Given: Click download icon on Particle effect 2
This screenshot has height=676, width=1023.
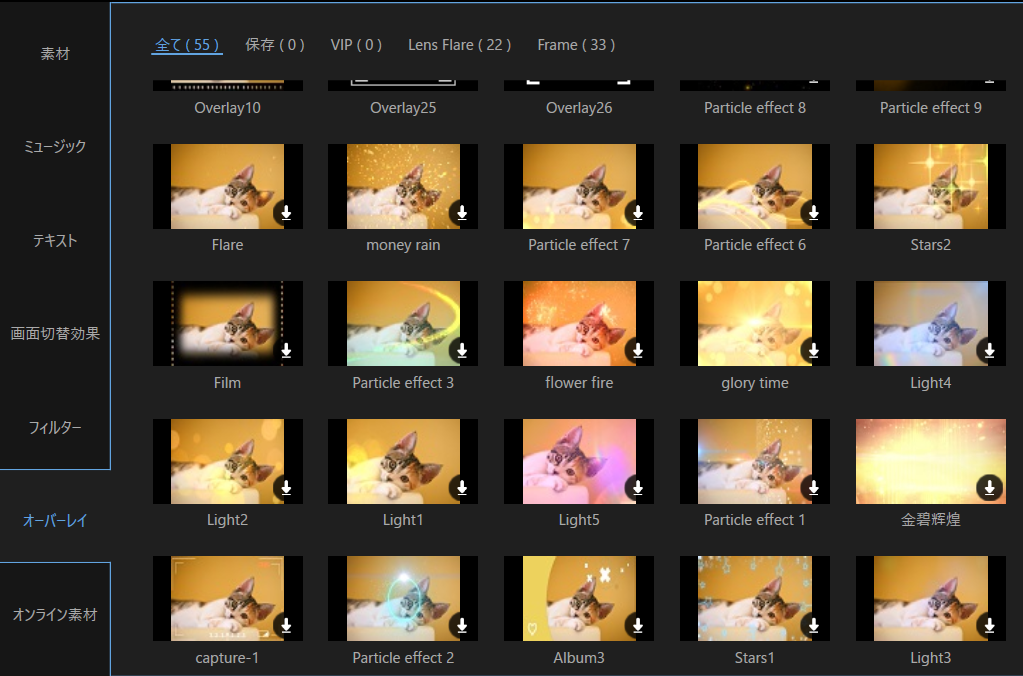Looking at the screenshot, I should click(x=462, y=625).
